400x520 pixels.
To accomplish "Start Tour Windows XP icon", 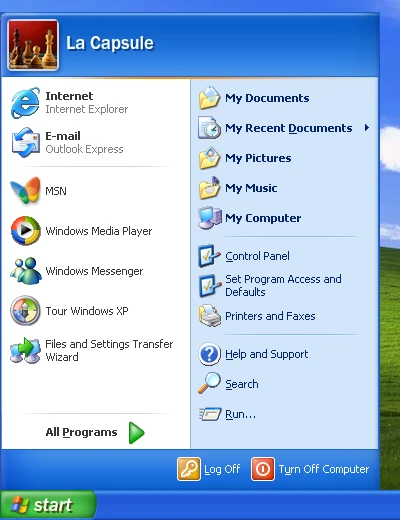I will click(25, 310).
